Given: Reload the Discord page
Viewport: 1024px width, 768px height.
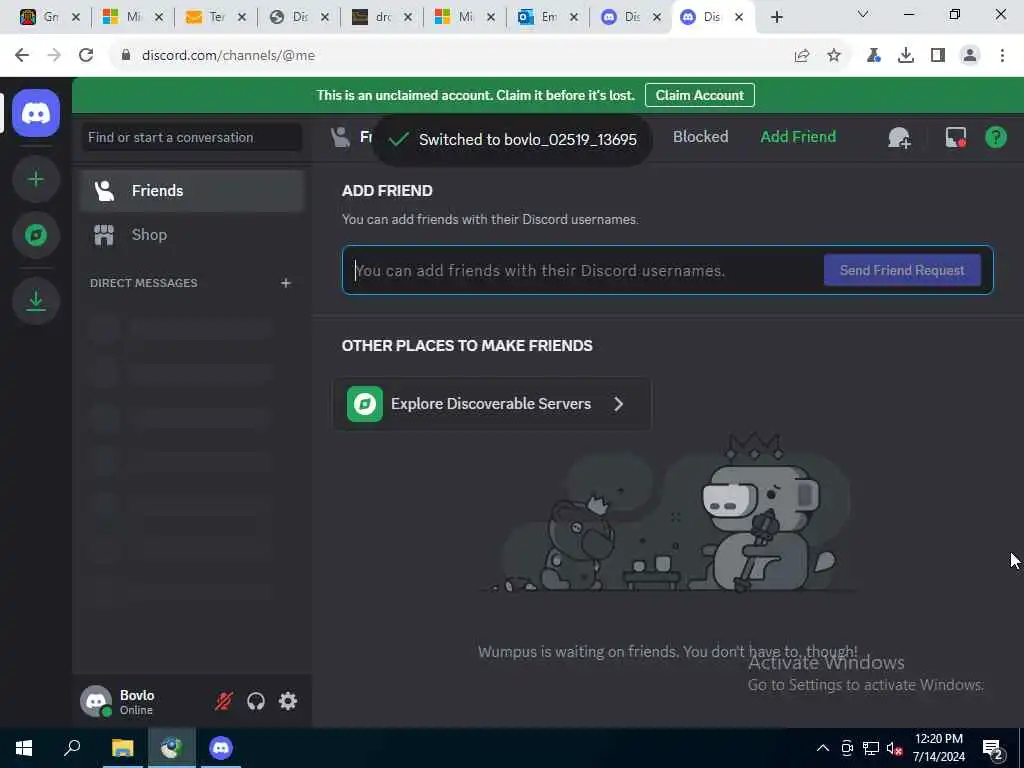Looking at the screenshot, I should (86, 56).
